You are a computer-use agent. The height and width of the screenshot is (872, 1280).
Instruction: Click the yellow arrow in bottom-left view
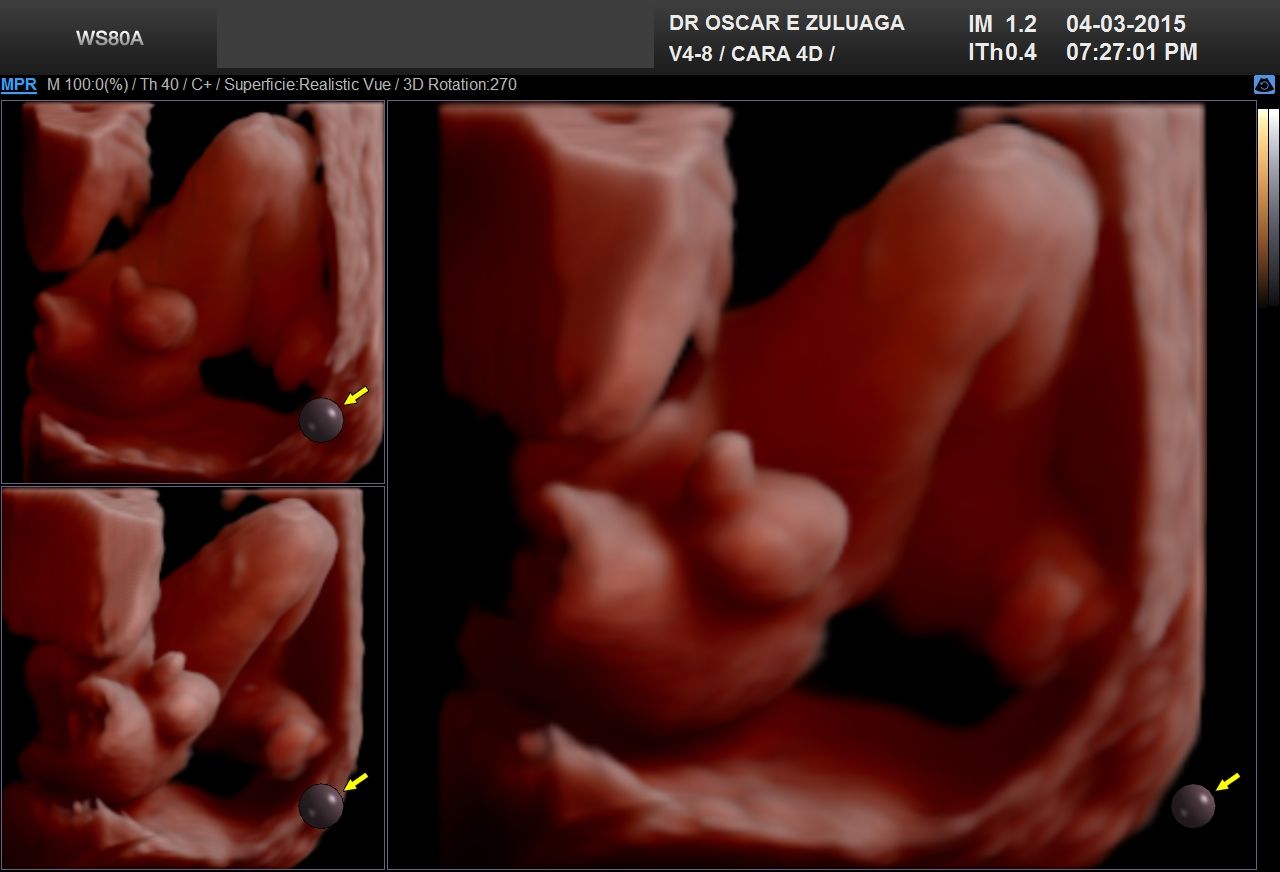[356, 781]
